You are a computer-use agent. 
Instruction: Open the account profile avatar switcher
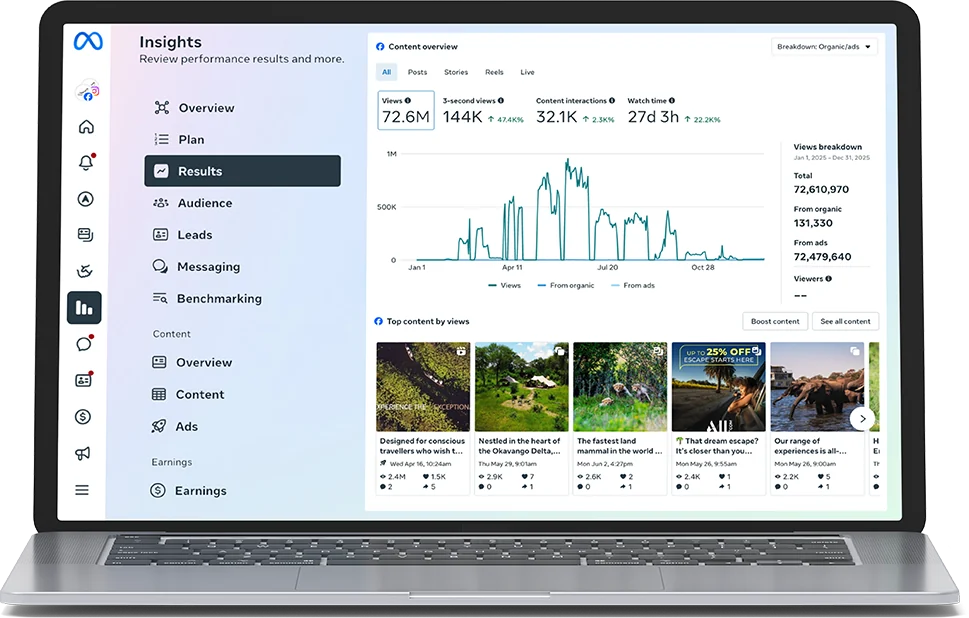pos(87,90)
